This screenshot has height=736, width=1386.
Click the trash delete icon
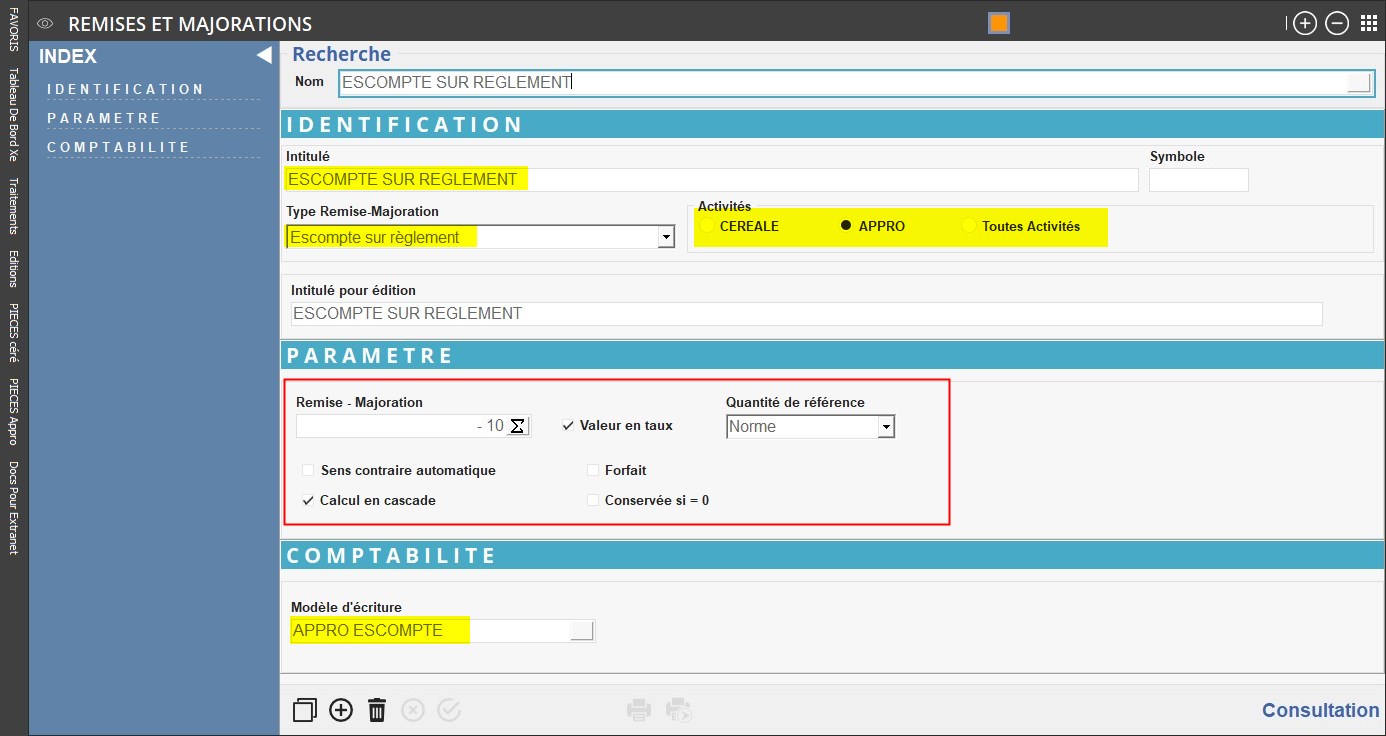click(377, 710)
